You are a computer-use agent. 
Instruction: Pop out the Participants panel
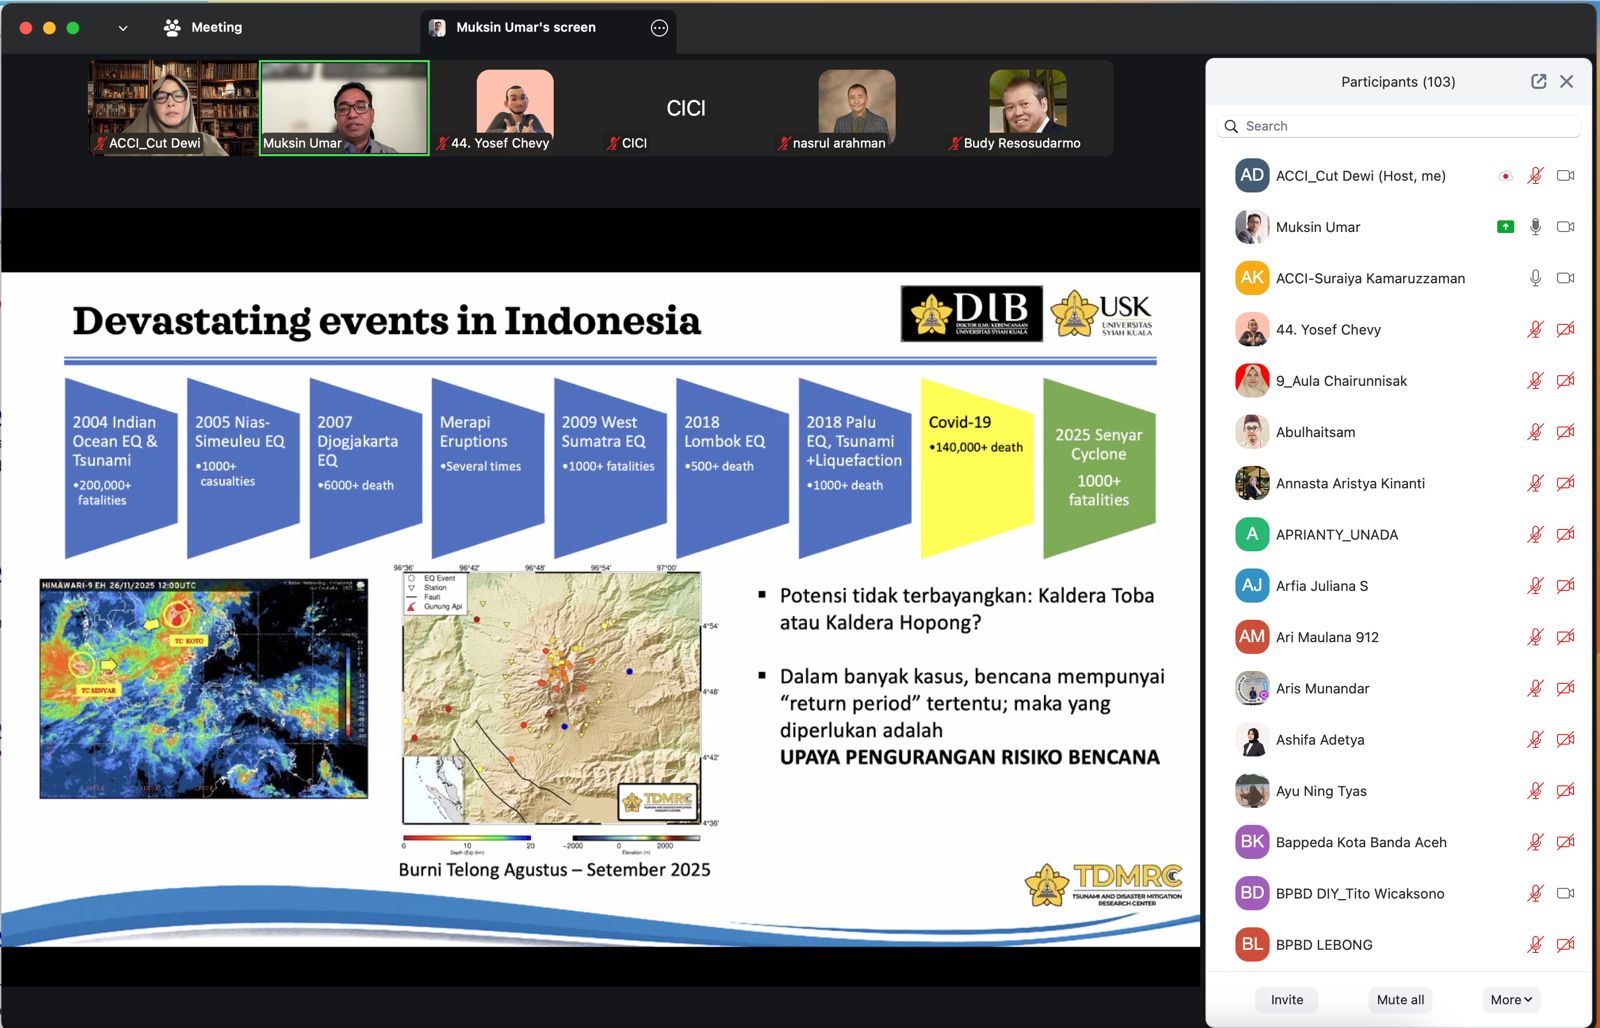pos(1538,82)
